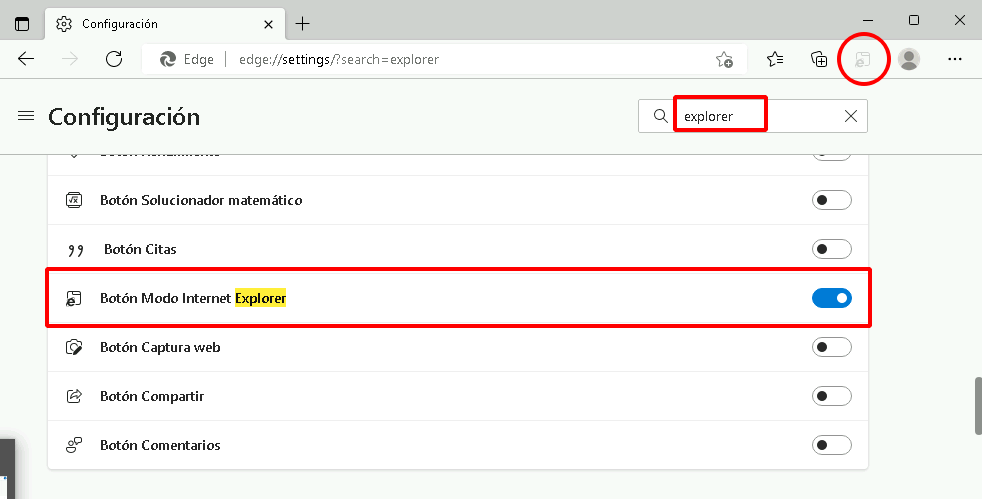The width and height of the screenshot is (982, 499).
Task: Go back with the browser back arrow
Action: click(x=26, y=59)
